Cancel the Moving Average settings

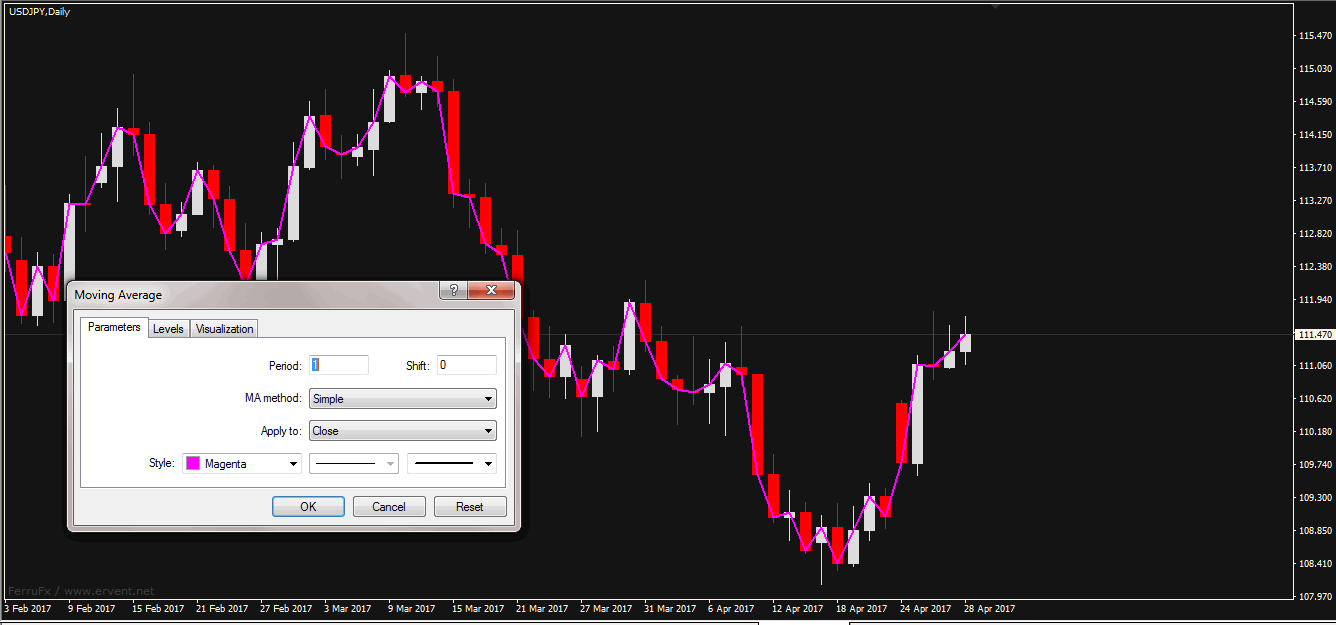pos(389,507)
